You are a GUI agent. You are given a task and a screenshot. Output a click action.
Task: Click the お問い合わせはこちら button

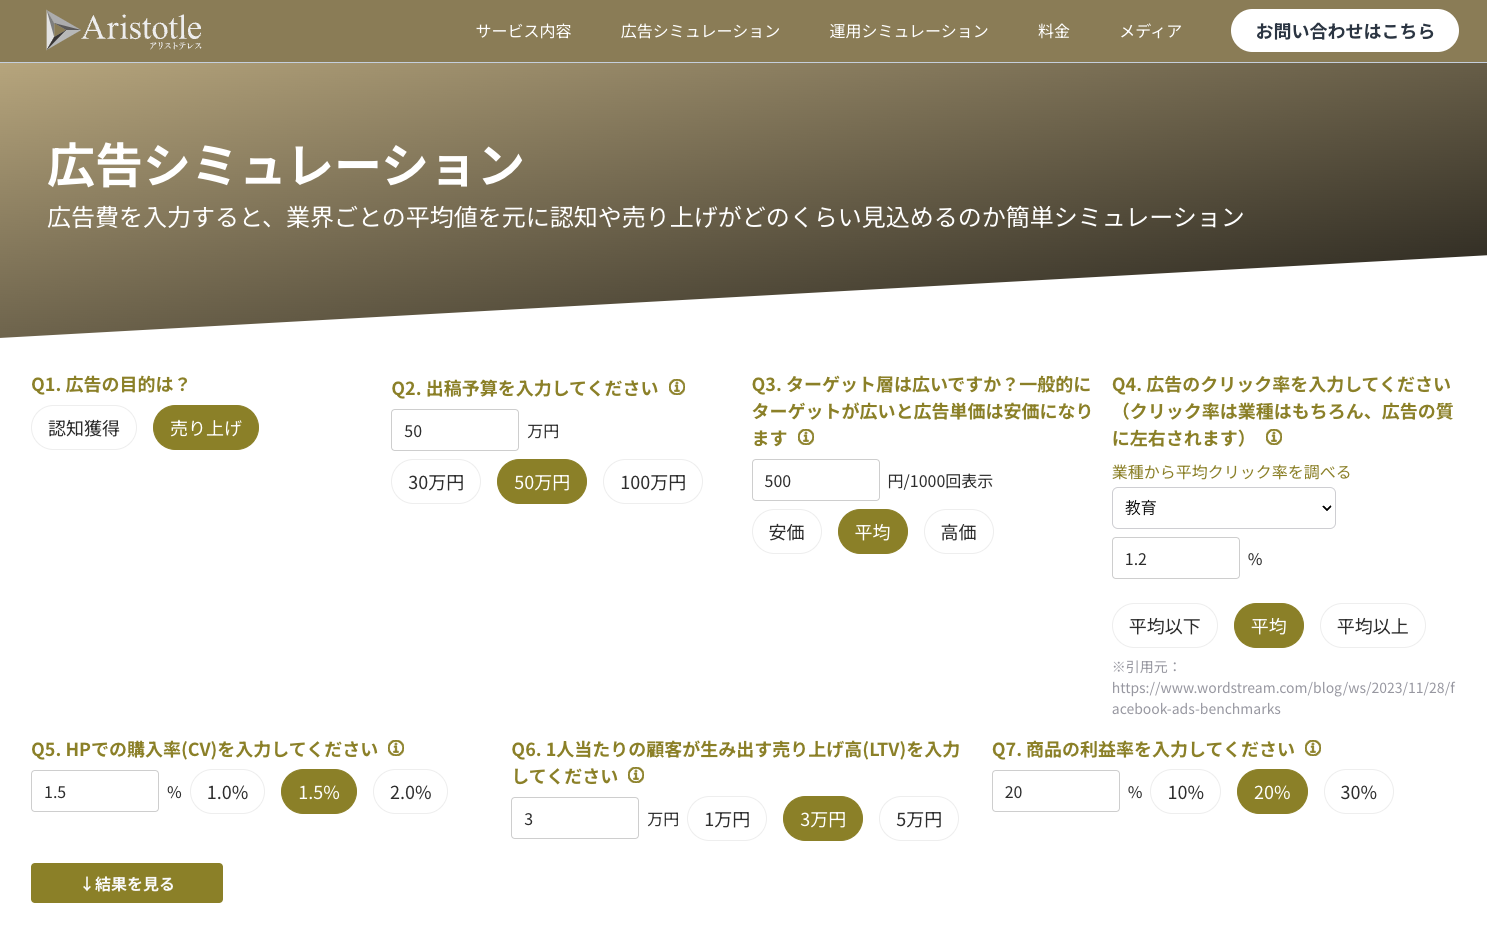pos(1345,31)
